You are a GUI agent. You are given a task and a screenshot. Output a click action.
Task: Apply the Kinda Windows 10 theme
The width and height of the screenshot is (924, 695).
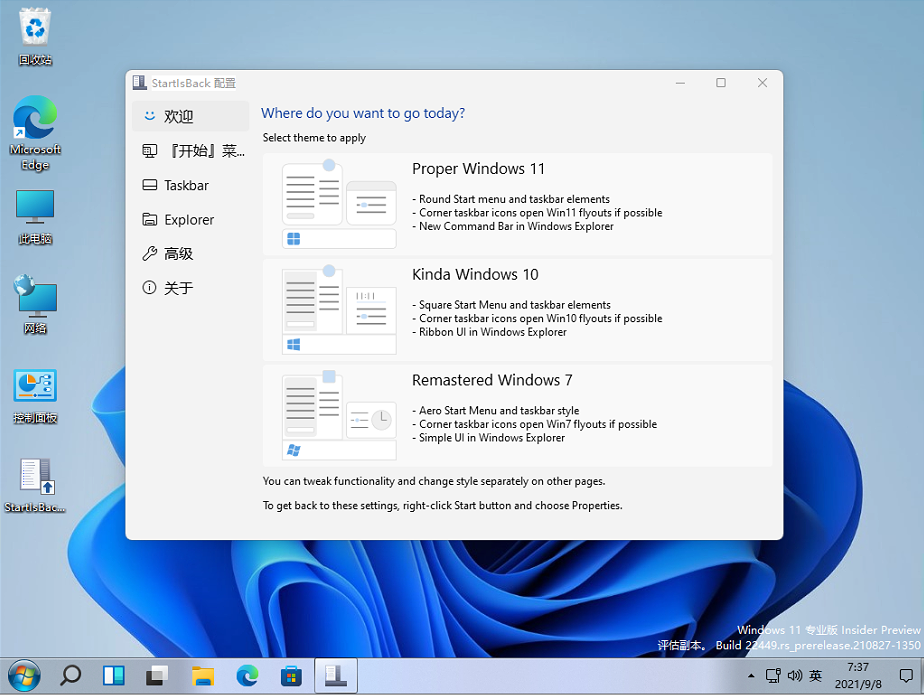tap(517, 308)
